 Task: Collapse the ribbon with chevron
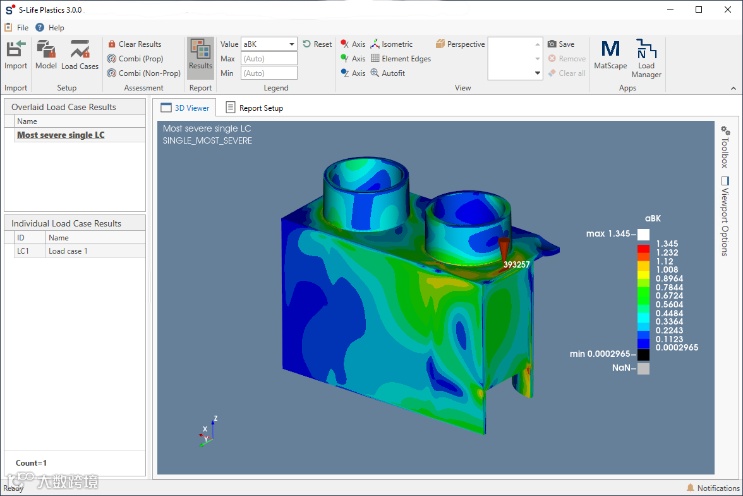pyautogui.click(x=733, y=89)
